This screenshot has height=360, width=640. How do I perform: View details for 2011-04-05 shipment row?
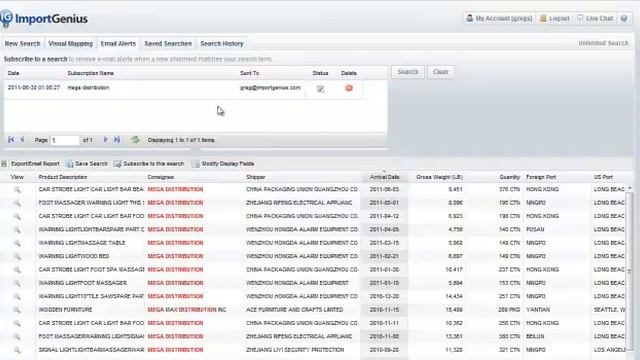[x=17, y=230]
